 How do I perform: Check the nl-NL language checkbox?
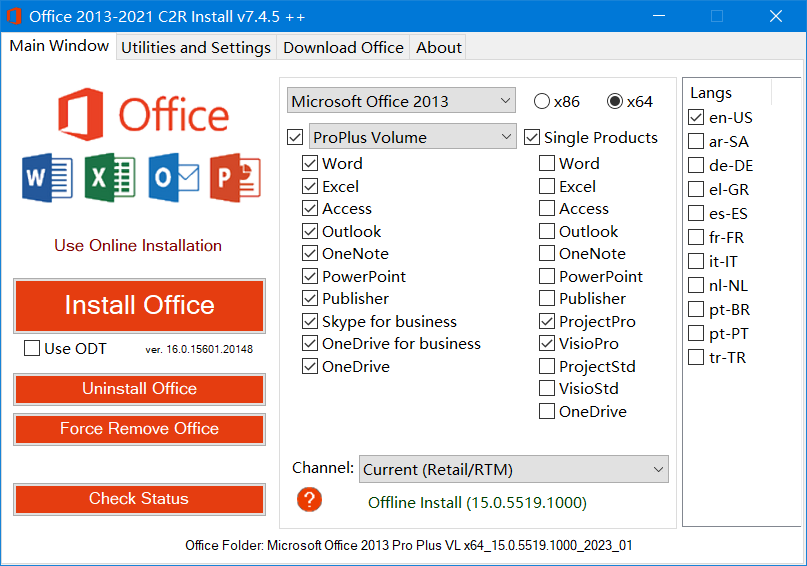click(x=696, y=285)
